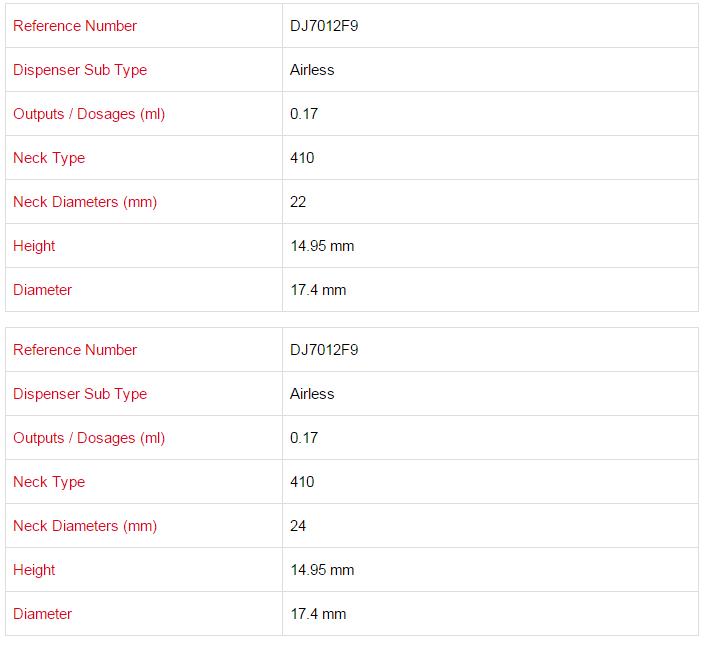Click 'Height' label in first table
Screen dimensions: 704x647
(34, 246)
